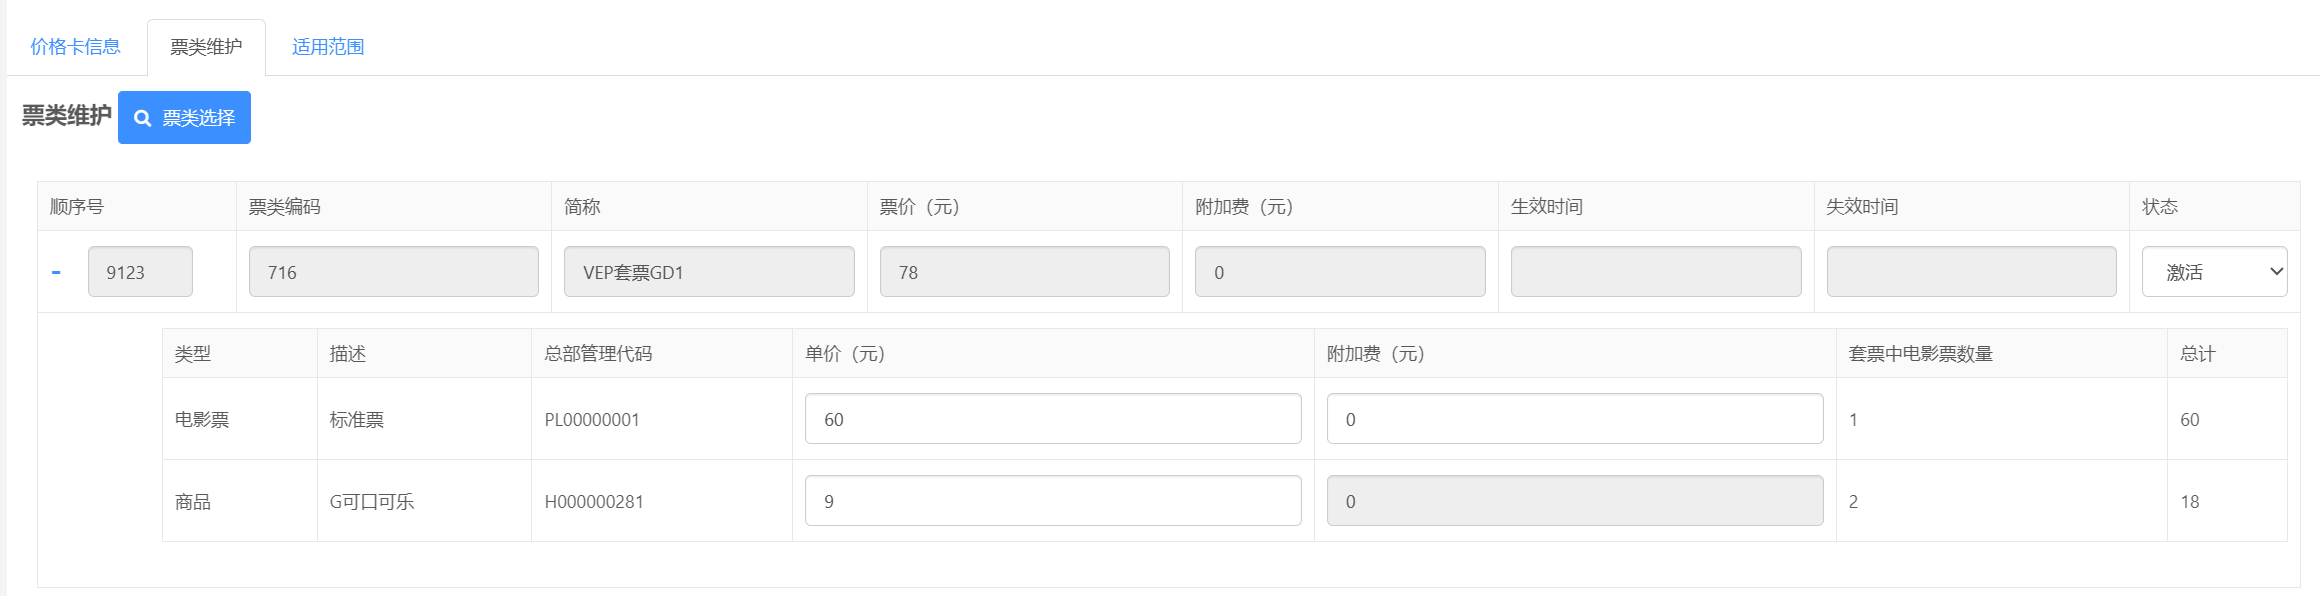2320x596 pixels.
Task: Click the empty 失效时间 field
Action: (1972, 272)
